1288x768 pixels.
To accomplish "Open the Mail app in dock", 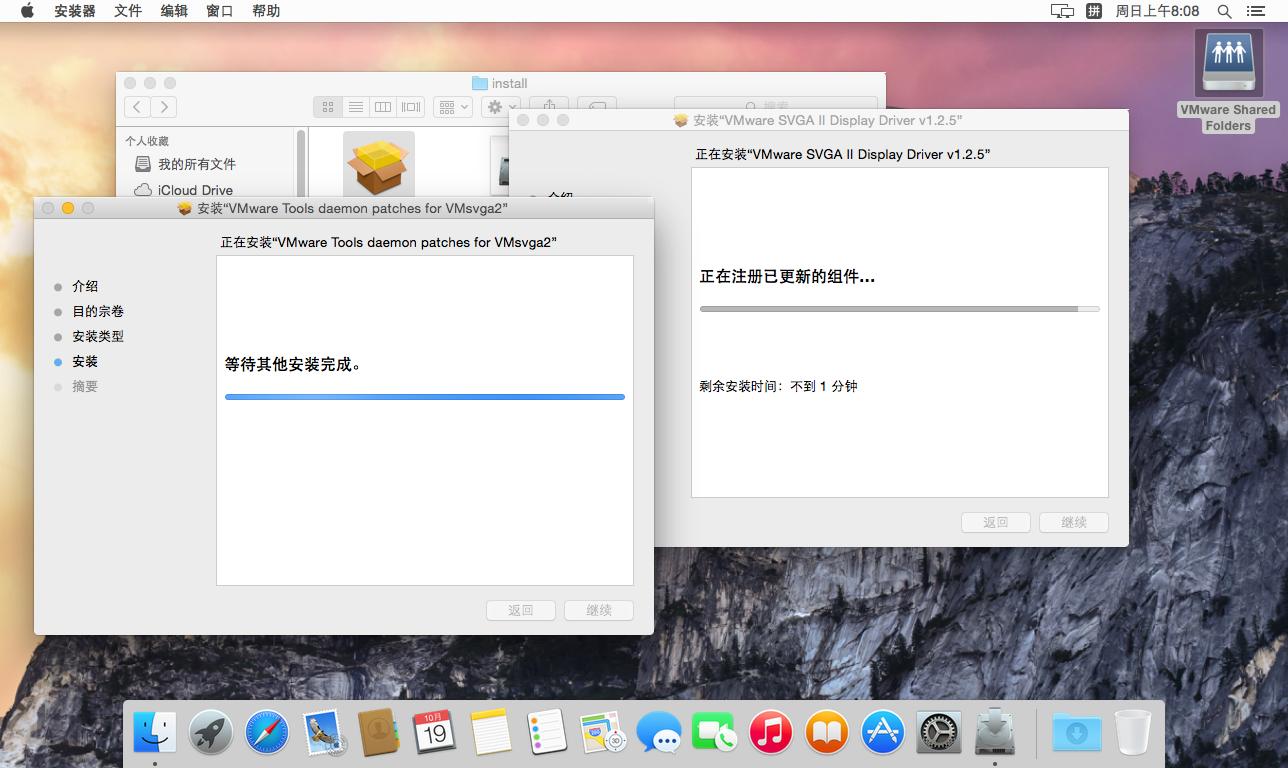I will tap(323, 733).
